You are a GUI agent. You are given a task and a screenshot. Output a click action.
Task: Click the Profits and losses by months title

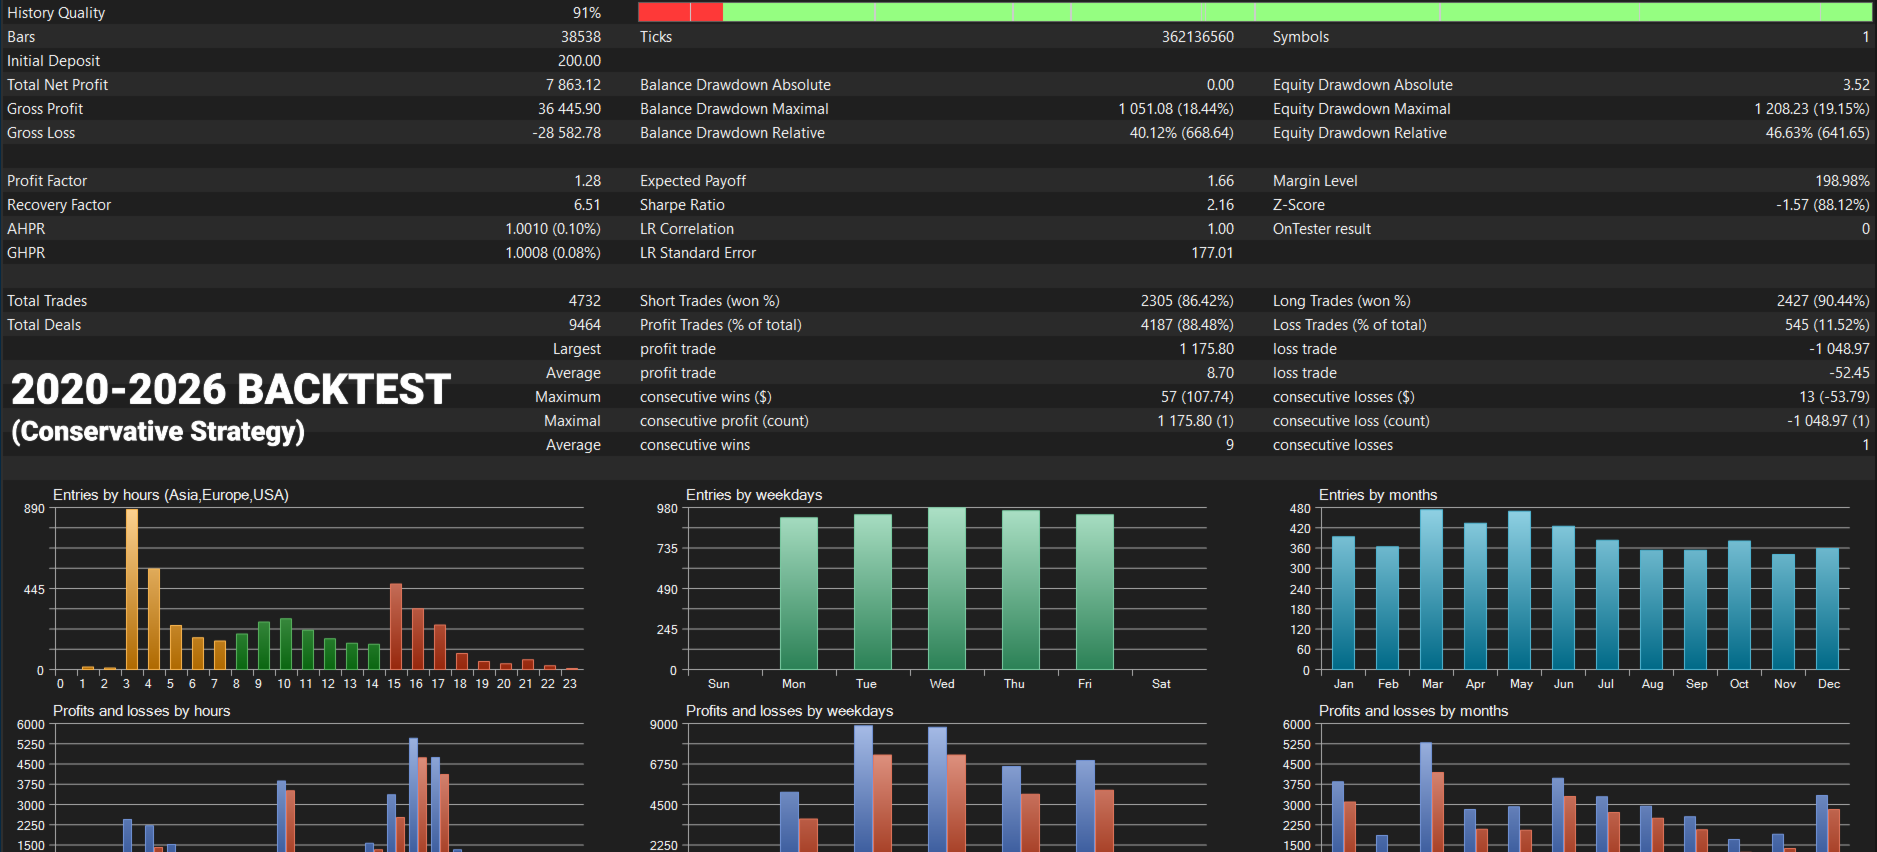[1413, 711]
